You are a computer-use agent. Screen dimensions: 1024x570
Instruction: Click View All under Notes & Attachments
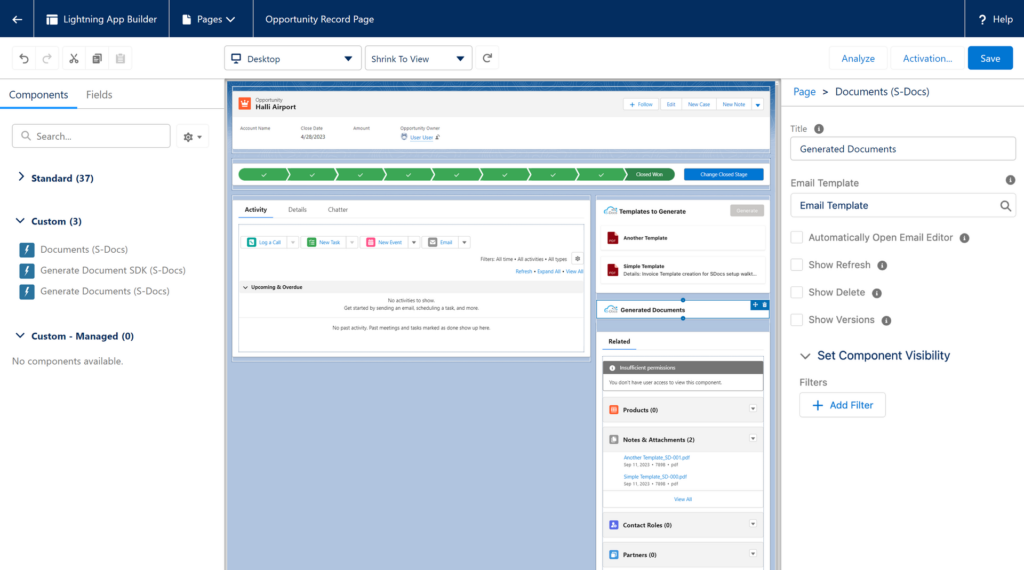click(x=683, y=499)
